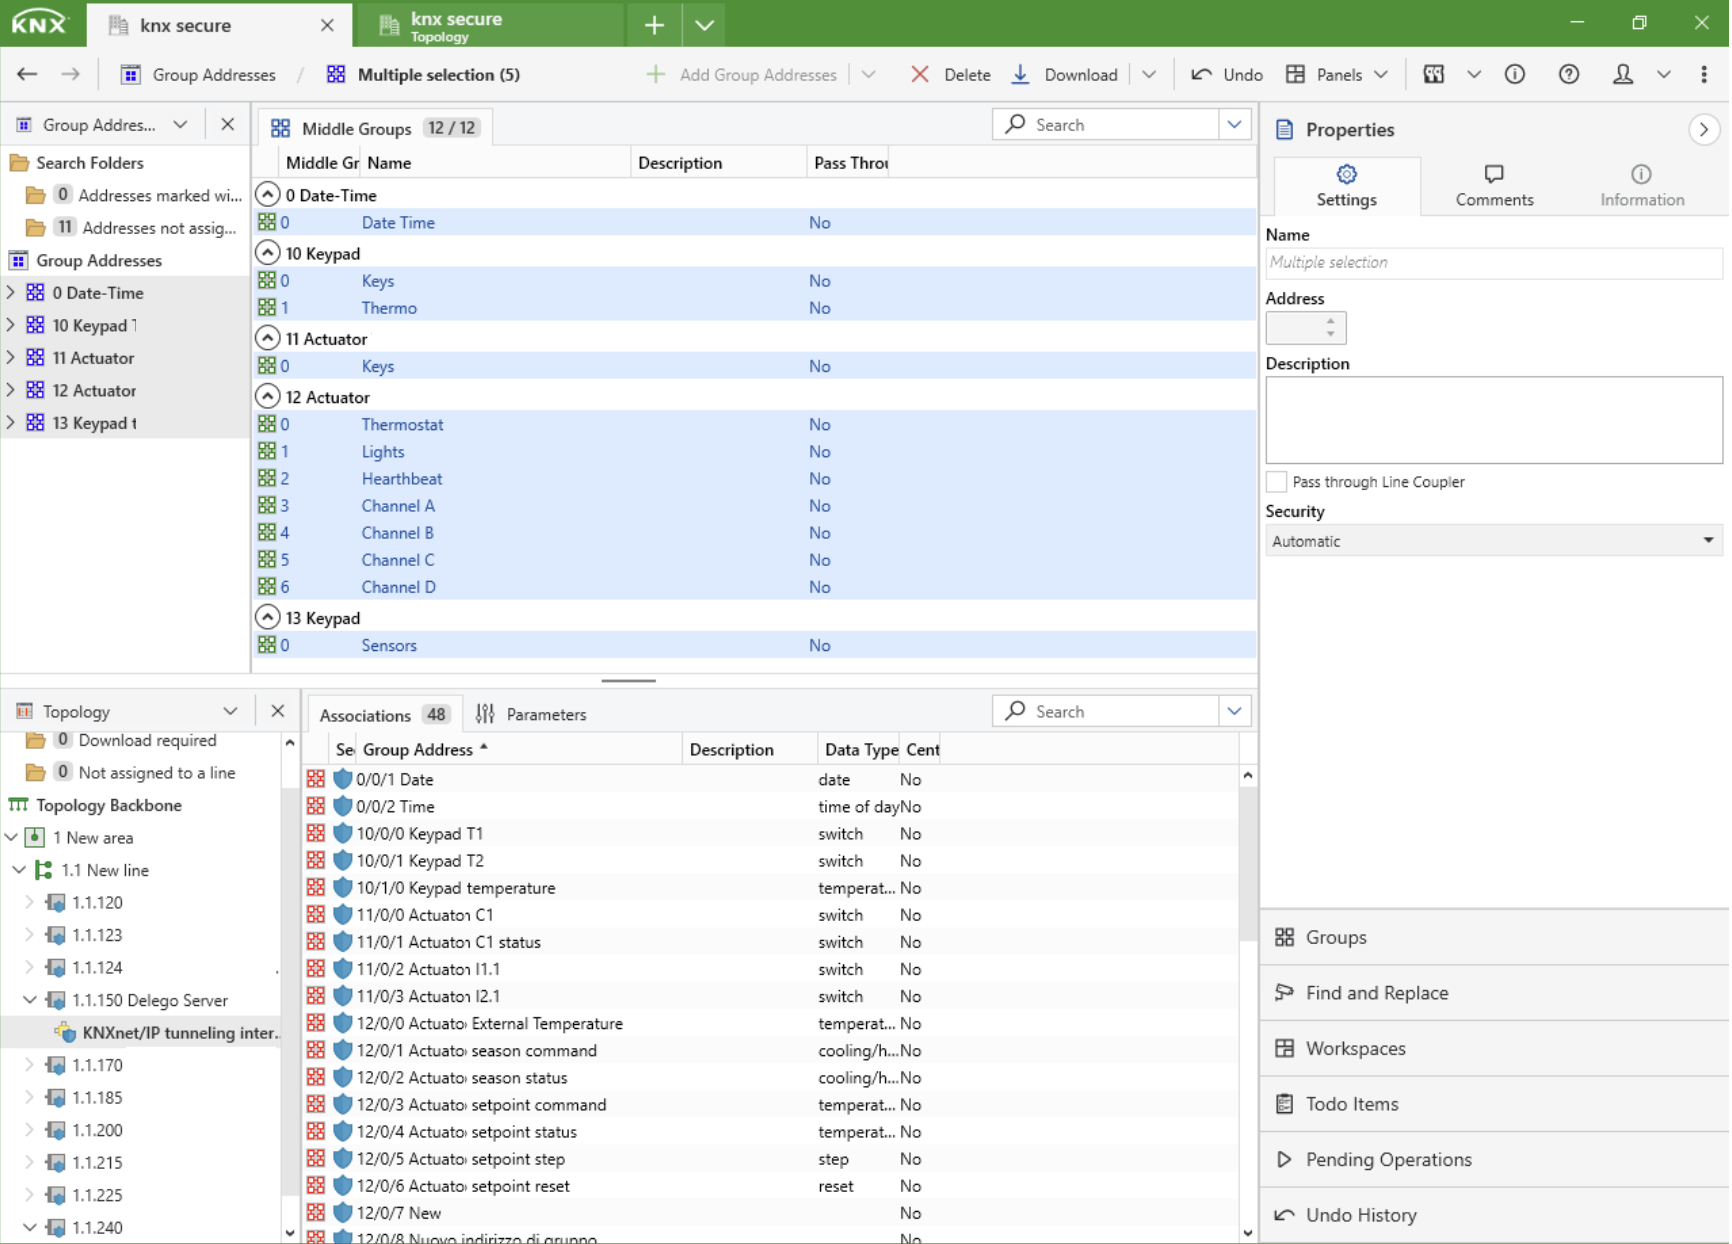Open the Workspaces panel
This screenshot has height=1244, width=1732.
tap(1494, 1048)
